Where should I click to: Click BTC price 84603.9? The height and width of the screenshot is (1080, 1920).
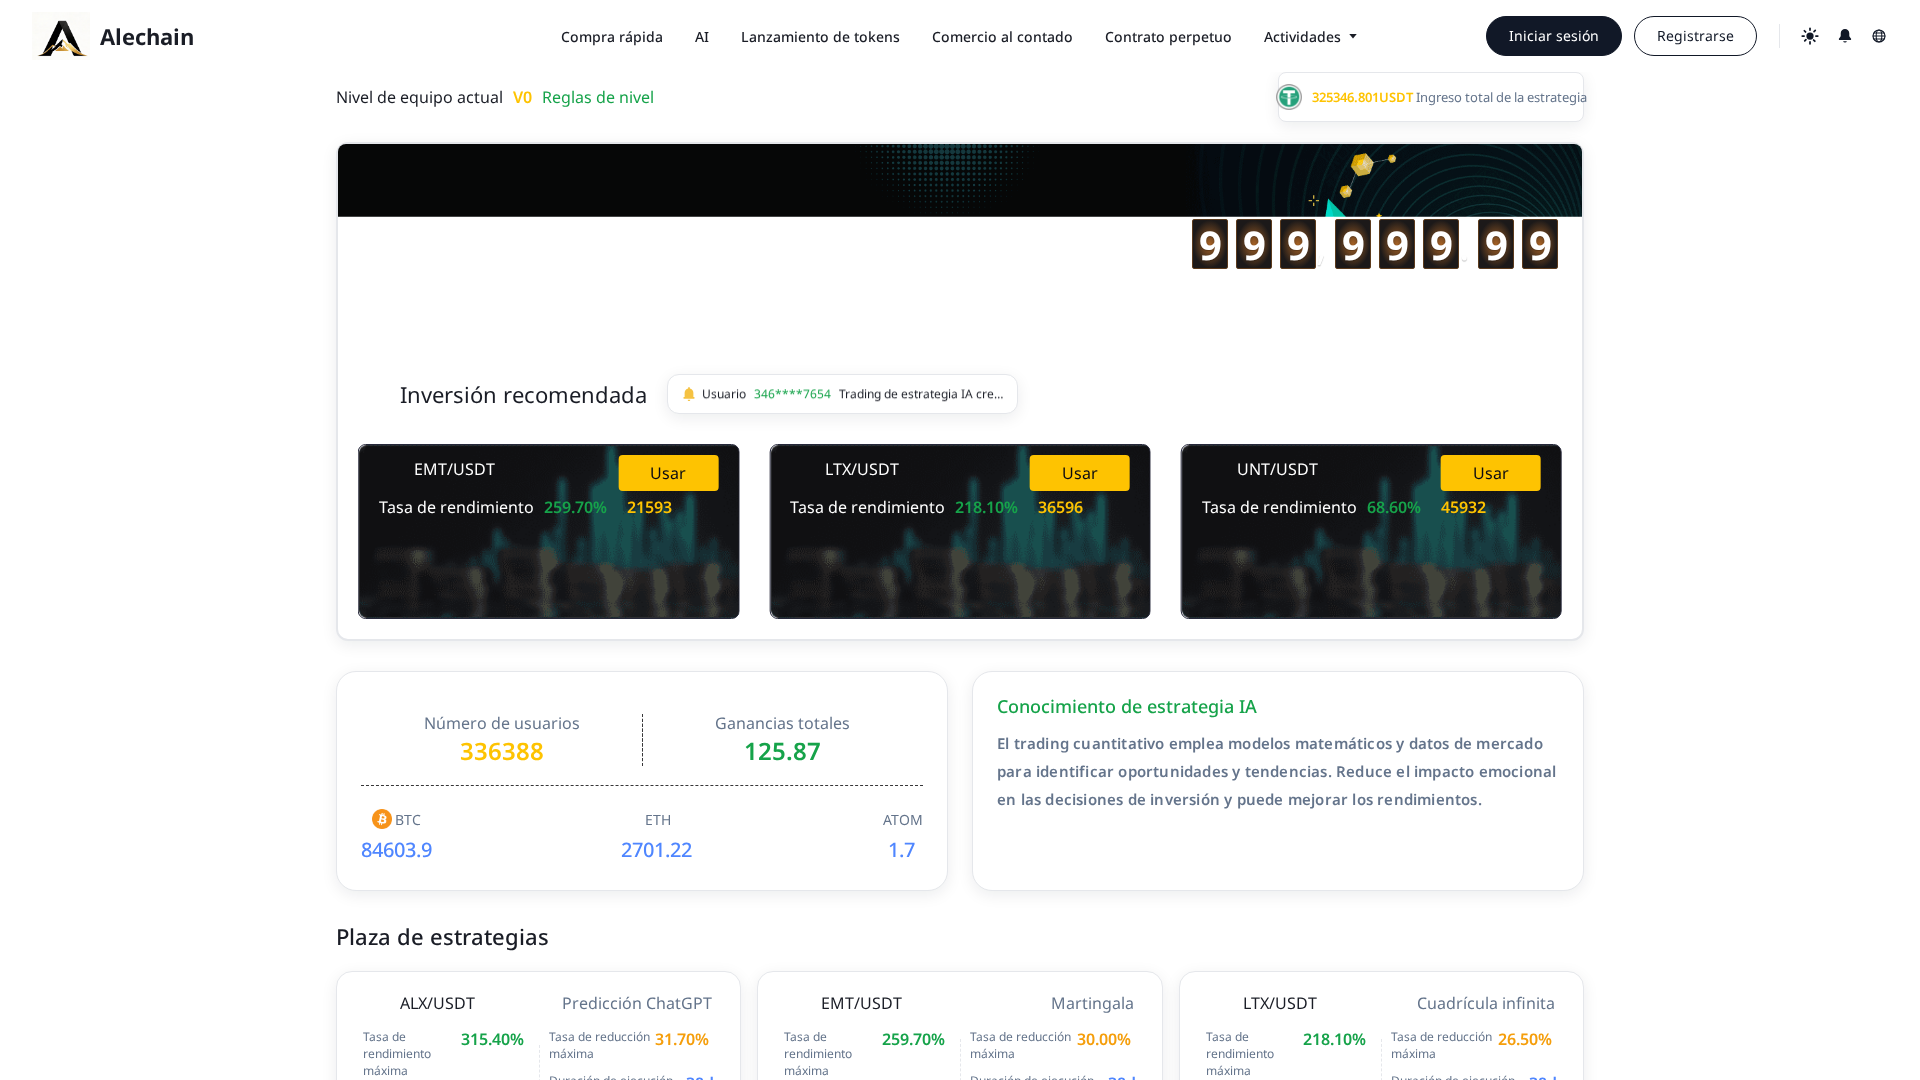396,850
